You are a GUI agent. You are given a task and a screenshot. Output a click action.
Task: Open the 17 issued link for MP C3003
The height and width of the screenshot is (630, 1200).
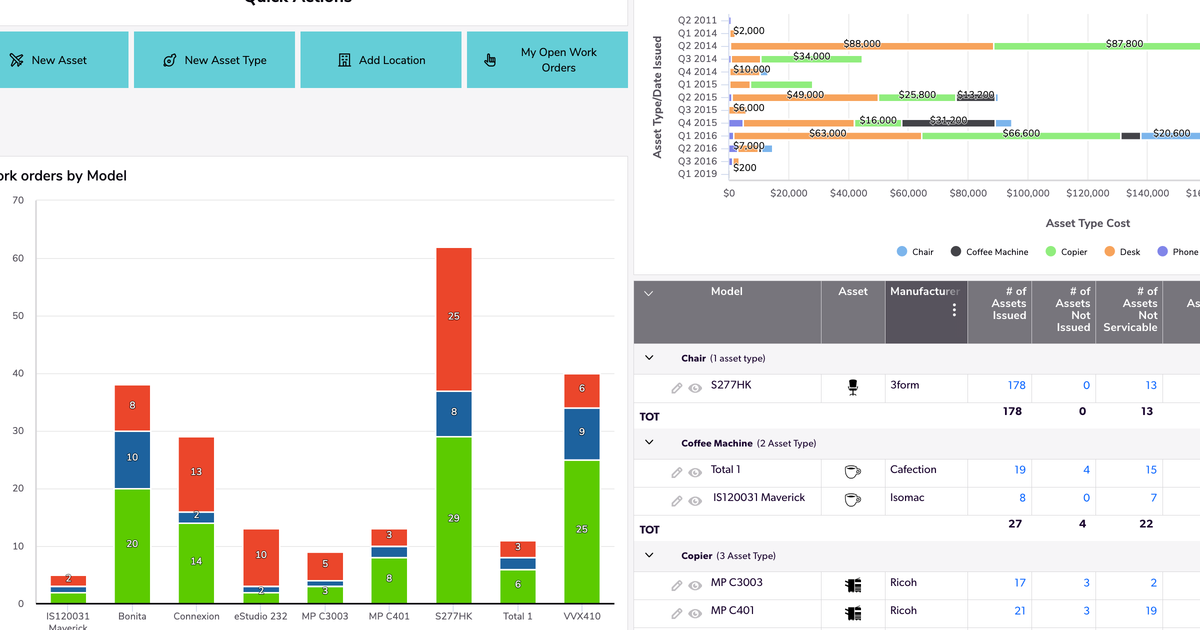point(1020,583)
